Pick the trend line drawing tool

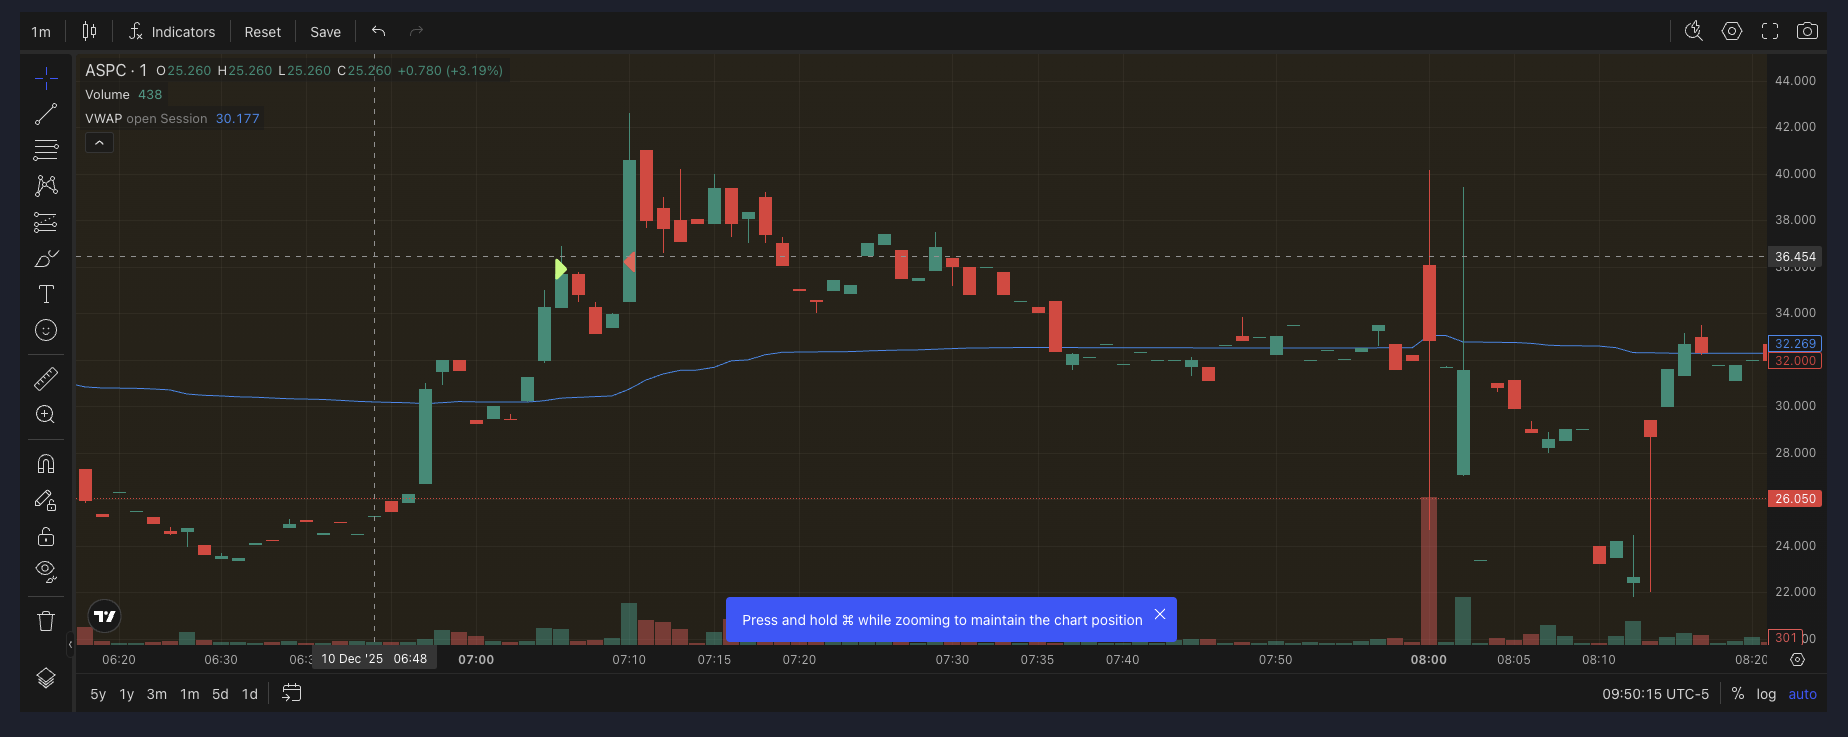click(x=46, y=115)
